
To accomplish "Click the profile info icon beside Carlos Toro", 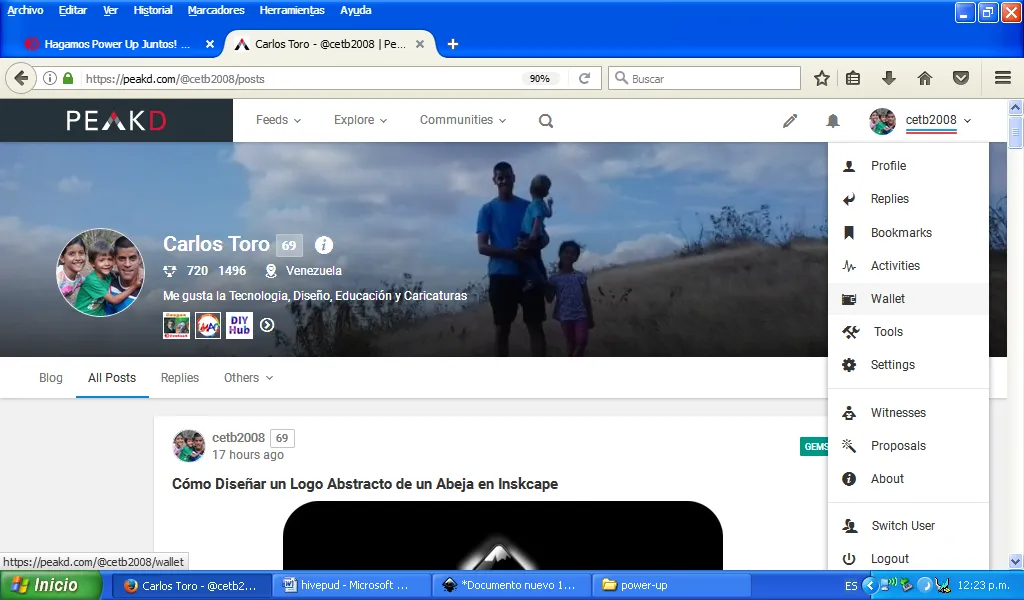I will (x=324, y=245).
